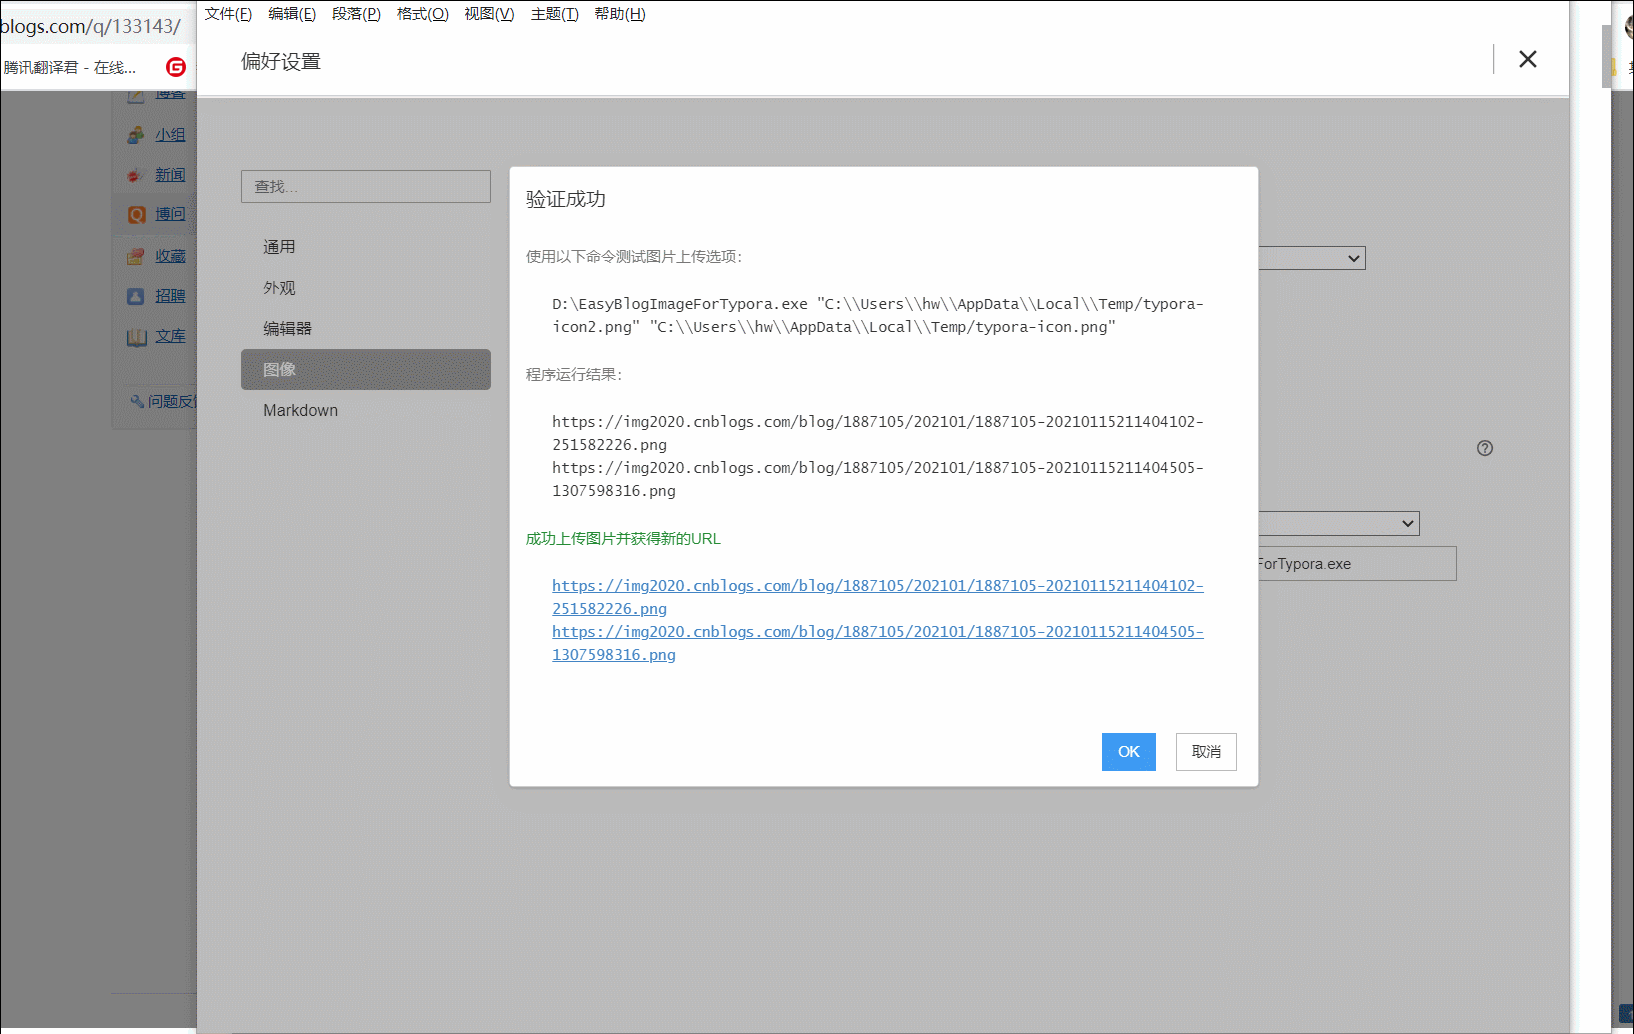This screenshot has height=1034, width=1634.
Task: Open the 编辑(E) menu
Action: coord(292,14)
